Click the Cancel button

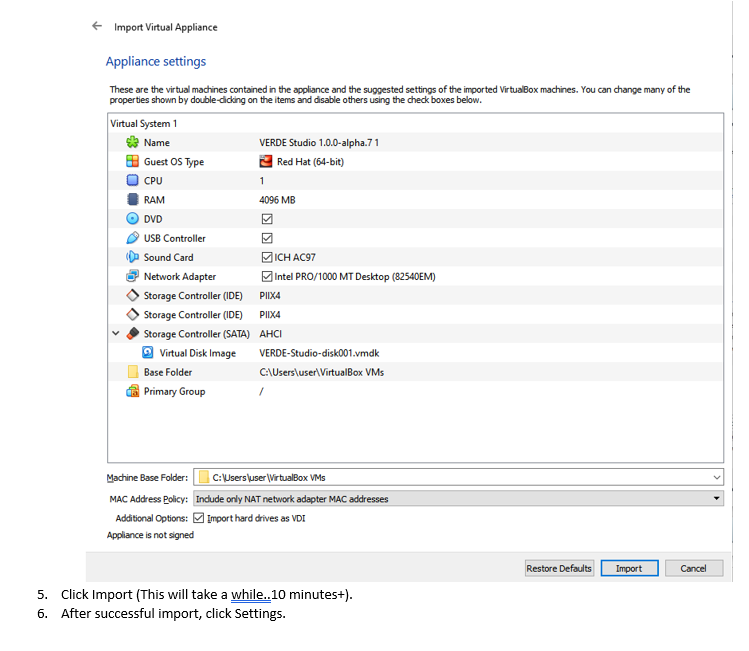(x=694, y=568)
